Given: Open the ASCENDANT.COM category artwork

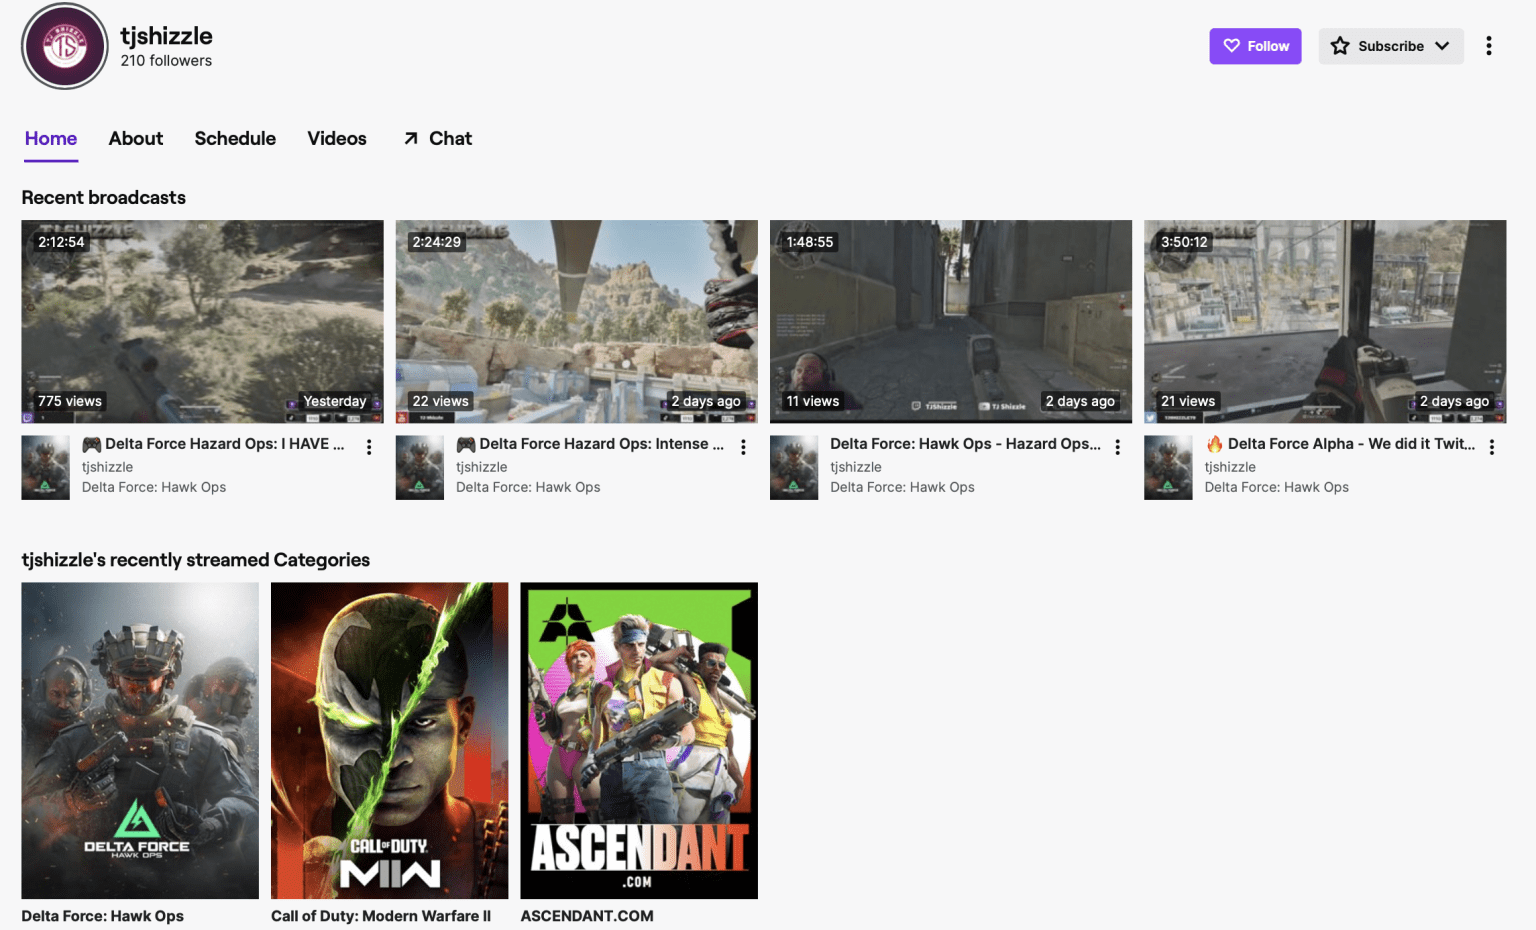Looking at the screenshot, I should pyautogui.click(x=638, y=740).
